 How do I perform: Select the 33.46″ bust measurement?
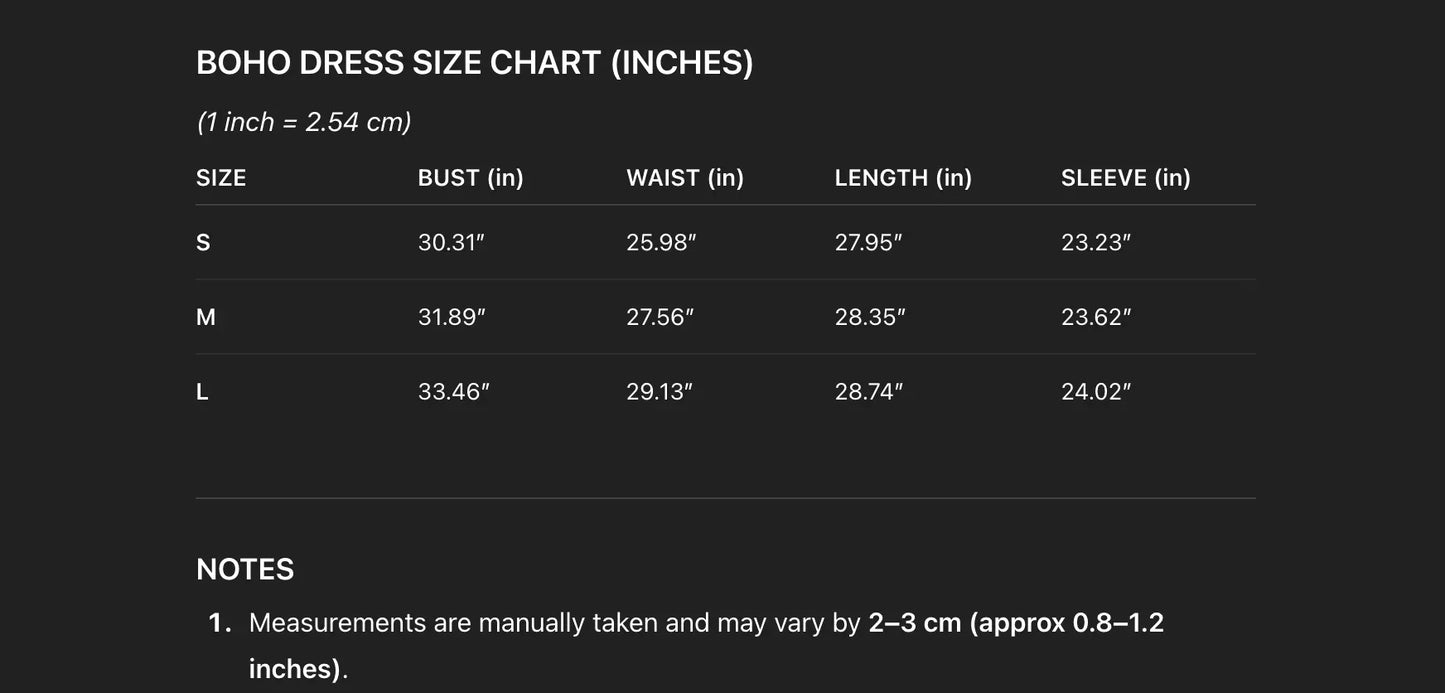coord(453,392)
